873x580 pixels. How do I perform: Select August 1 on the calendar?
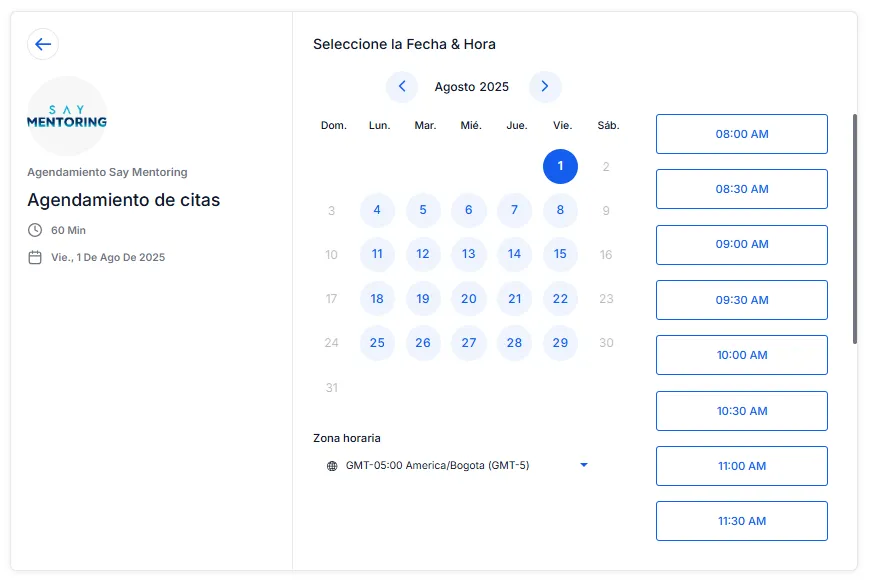pyautogui.click(x=560, y=166)
